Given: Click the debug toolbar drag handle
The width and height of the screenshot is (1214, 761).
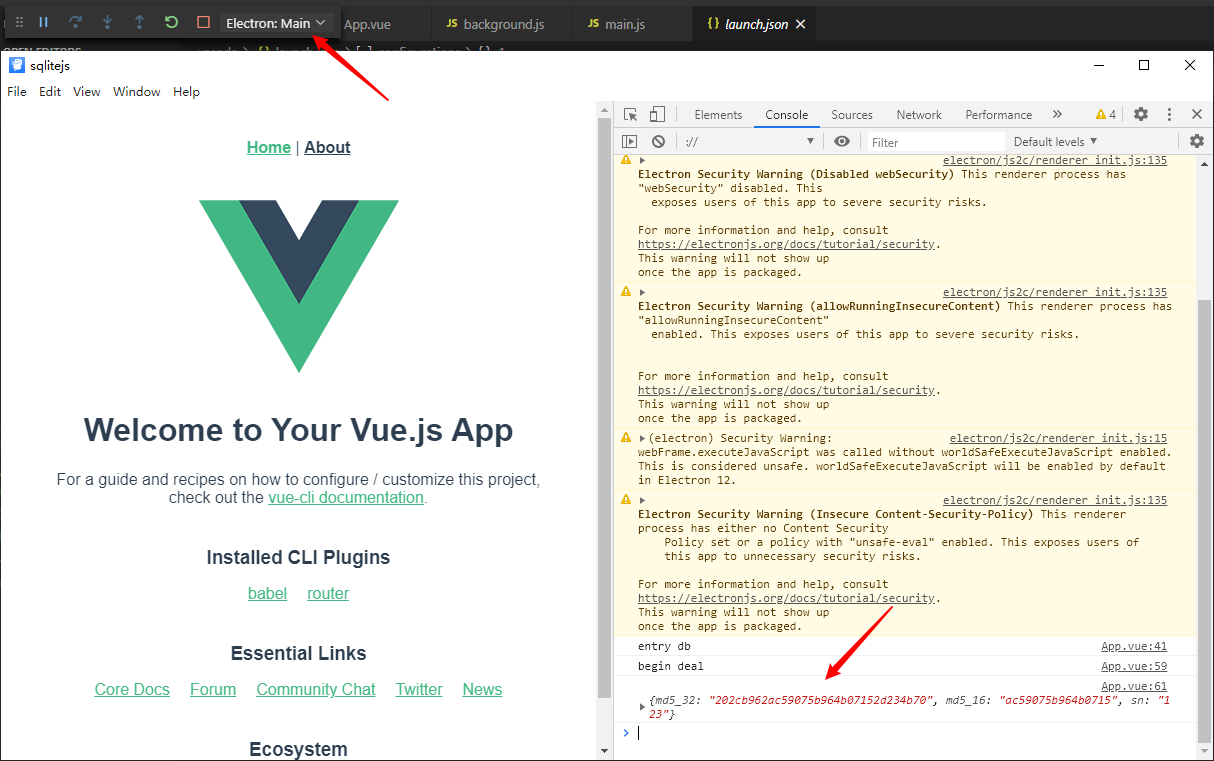Looking at the screenshot, I should [x=18, y=22].
